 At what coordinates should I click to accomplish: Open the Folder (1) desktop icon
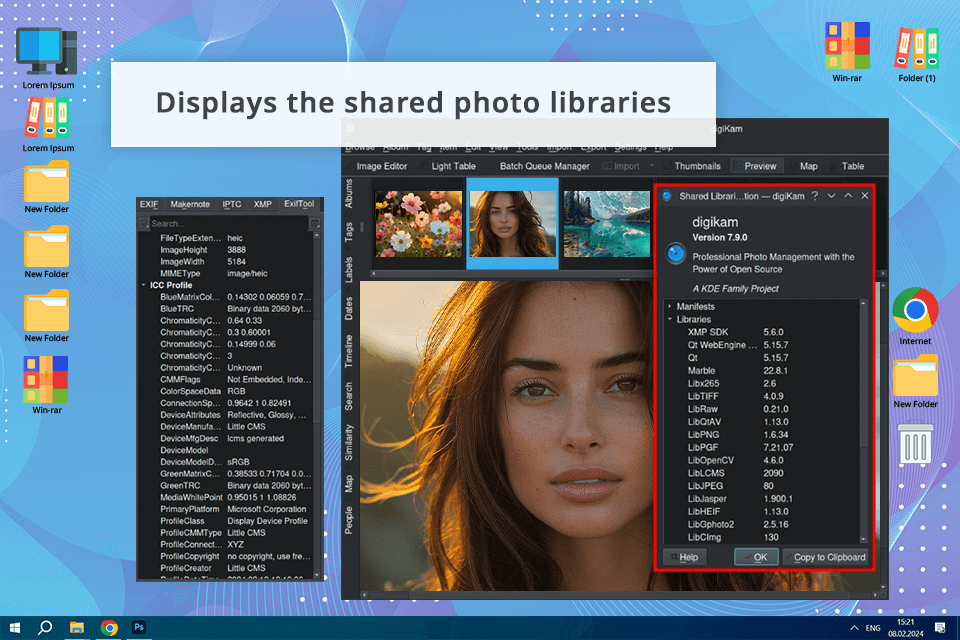point(917,54)
